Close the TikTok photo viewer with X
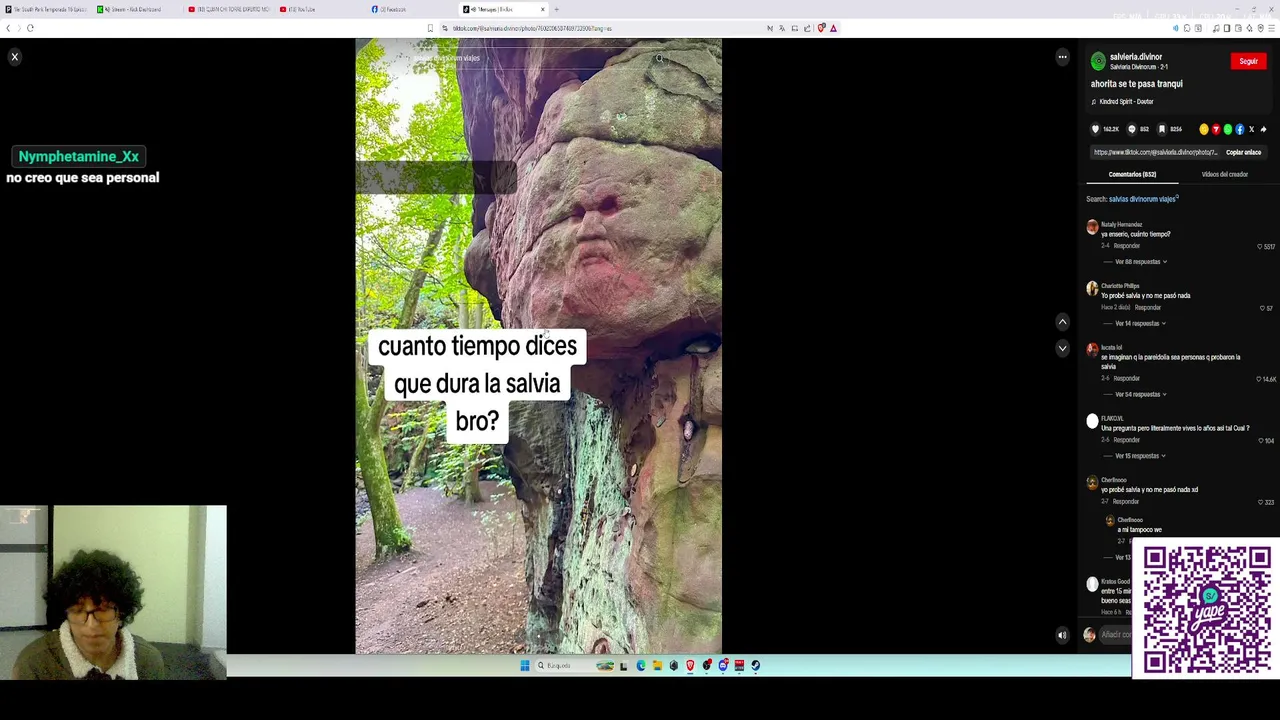The width and height of the screenshot is (1280, 720). [15, 57]
